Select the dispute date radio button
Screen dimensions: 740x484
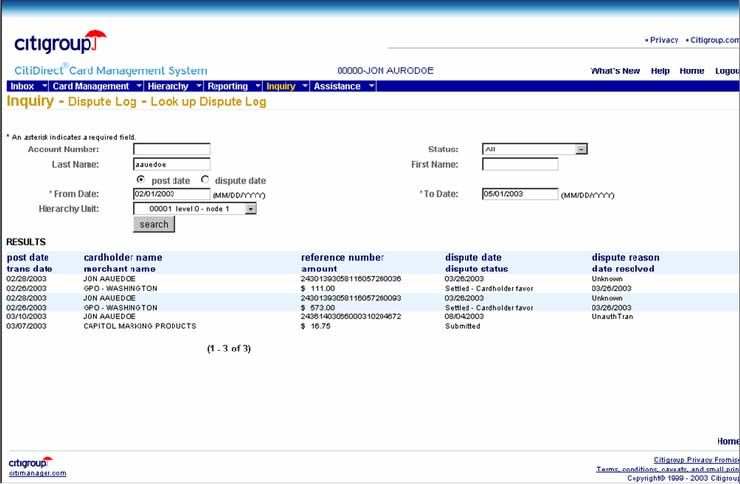(205, 180)
